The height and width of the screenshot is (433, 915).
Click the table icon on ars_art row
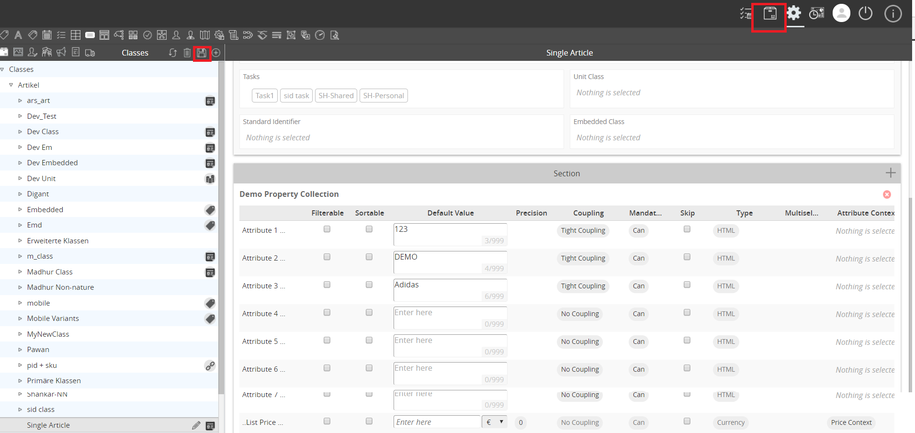pyautogui.click(x=210, y=101)
